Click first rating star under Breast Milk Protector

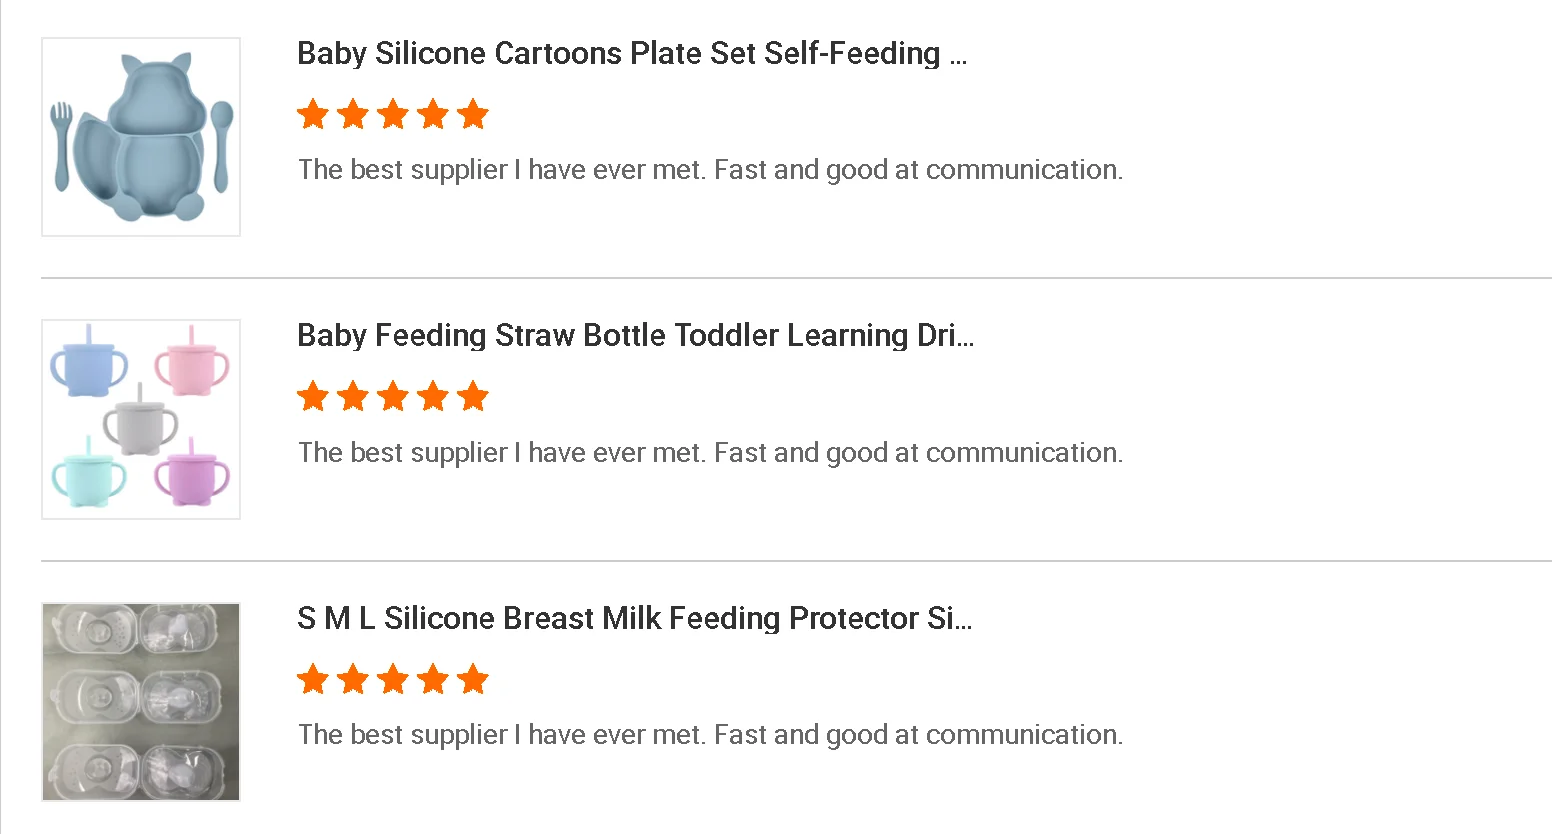click(313, 680)
